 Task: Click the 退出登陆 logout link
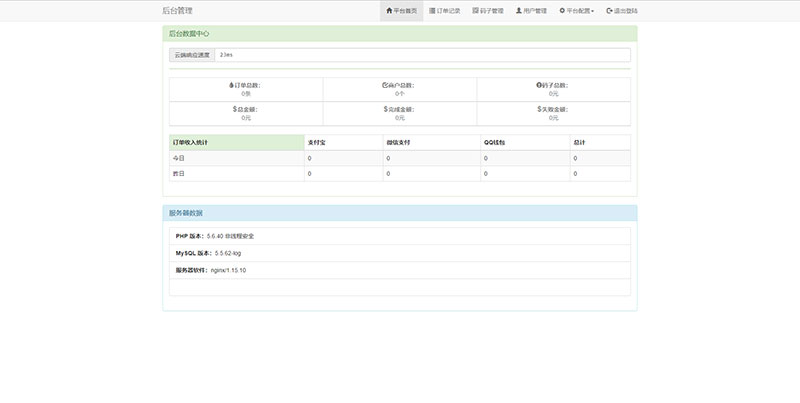624,11
